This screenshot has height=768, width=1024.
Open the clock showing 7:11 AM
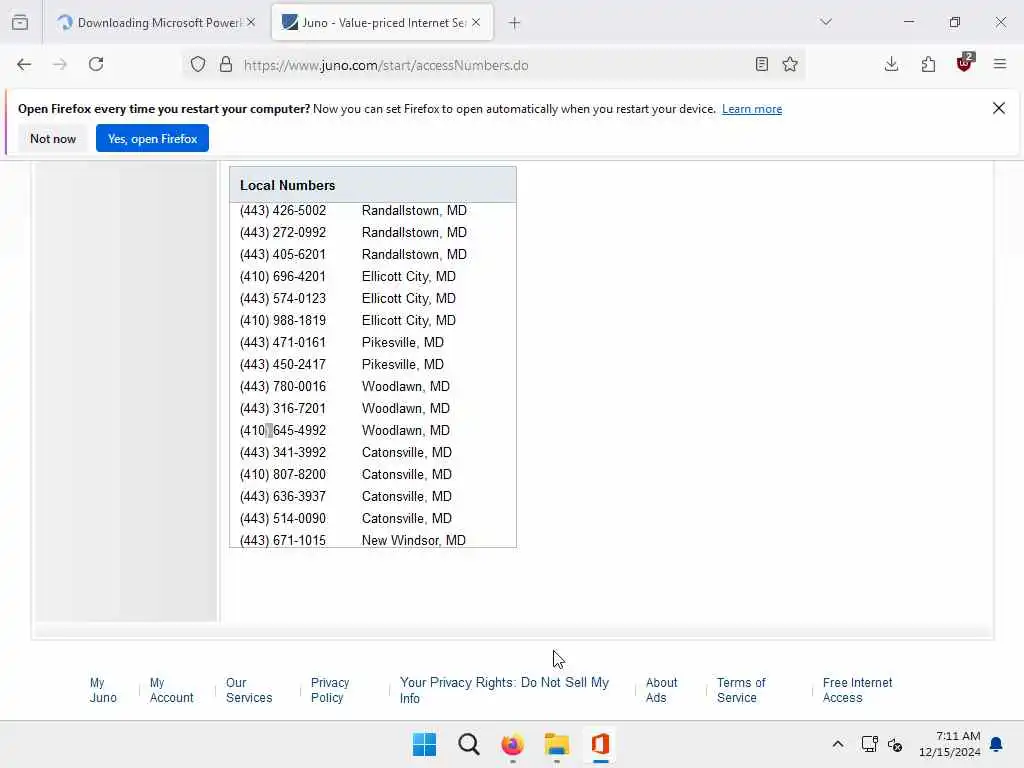click(950, 744)
